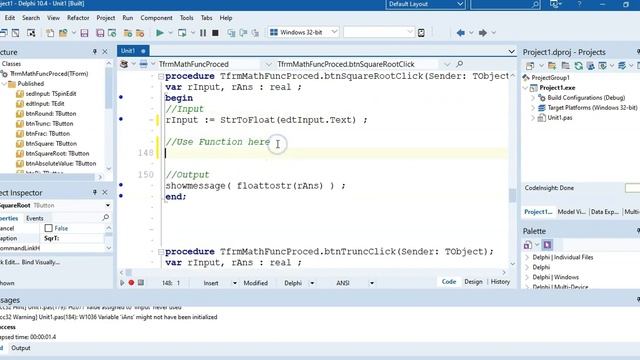This screenshot has height=360, width=640.
Task: Click the Pause debugging button
Action: pyautogui.click(x=203, y=33)
